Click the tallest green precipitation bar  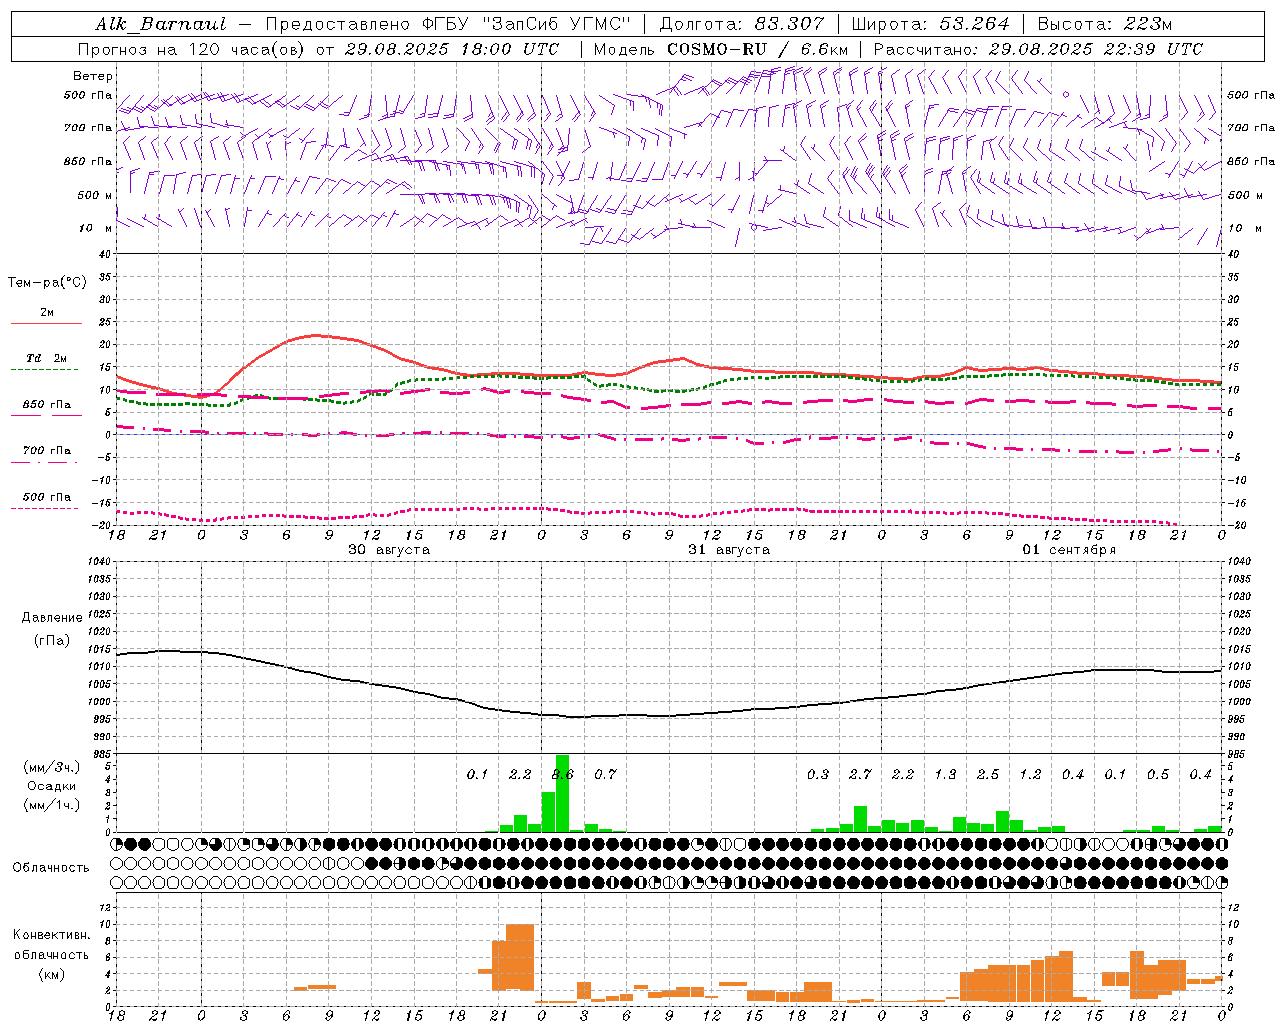(562, 793)
